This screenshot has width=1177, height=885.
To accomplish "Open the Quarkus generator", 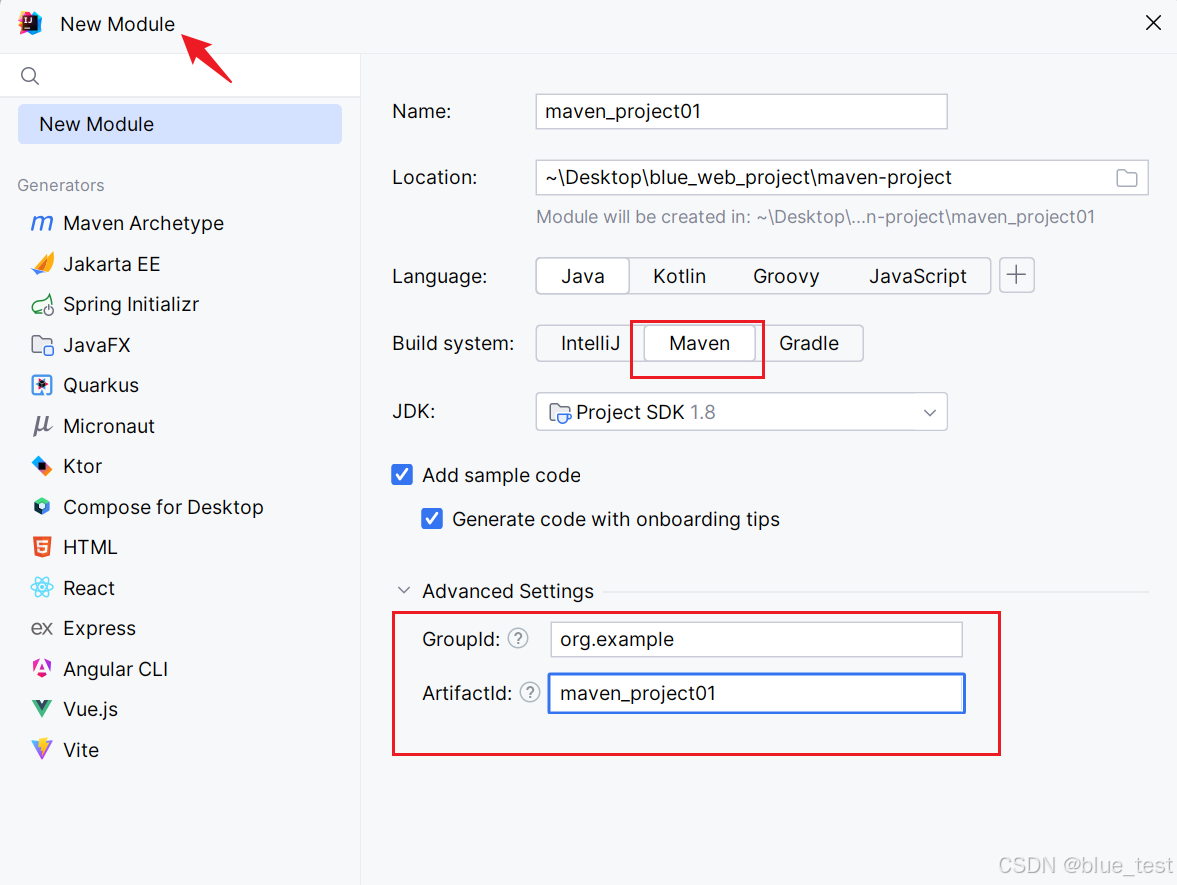I will (102, 385).
